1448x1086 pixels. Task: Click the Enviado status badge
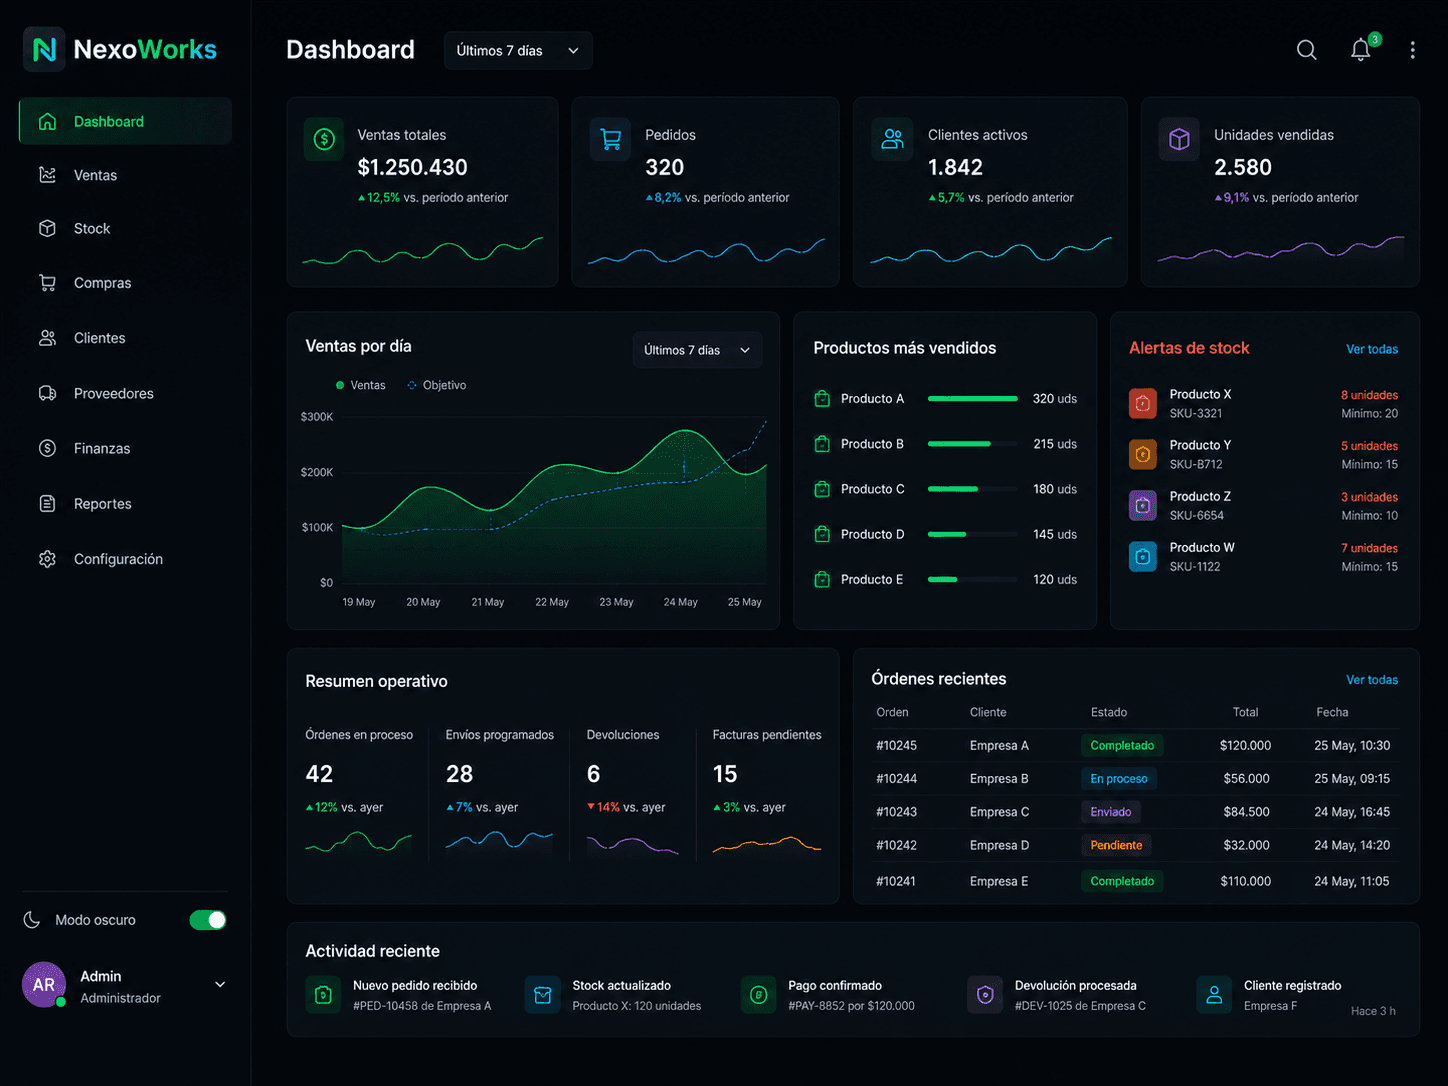point(1111,812)
